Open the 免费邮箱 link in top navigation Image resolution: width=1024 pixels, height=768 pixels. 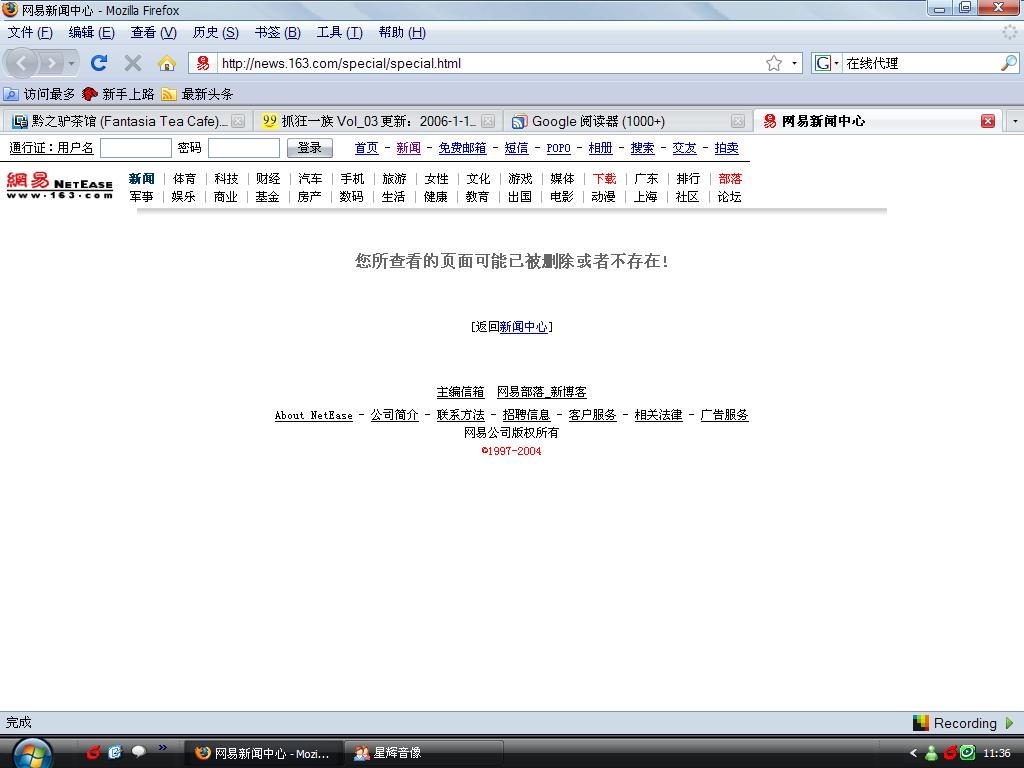click(x=462, y=148)
